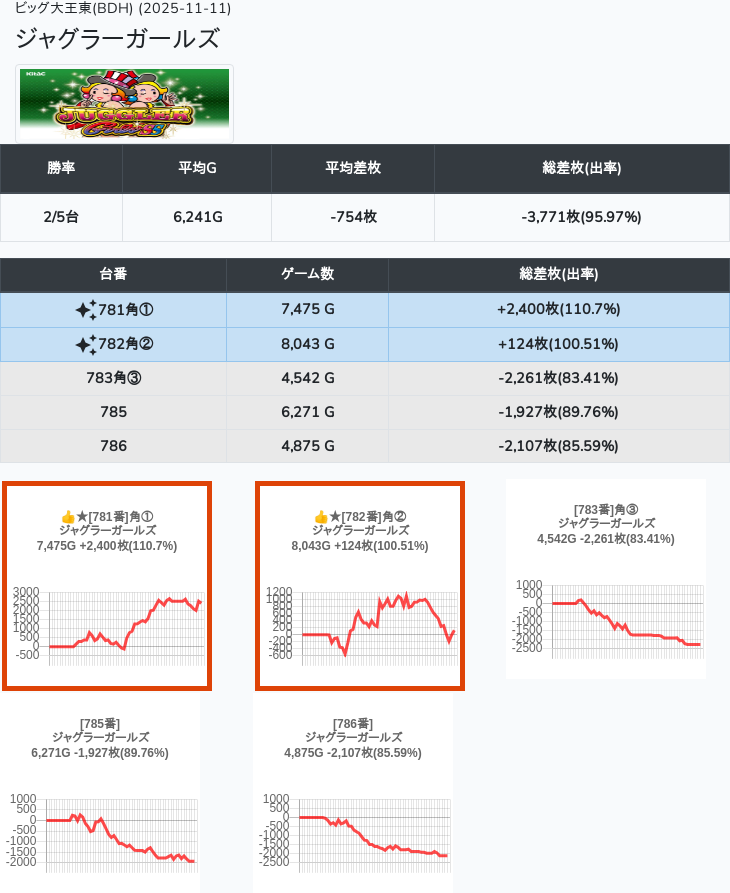Click the ジャグラーガールズ page heading
730x893 pixels.
click(117, 40)
